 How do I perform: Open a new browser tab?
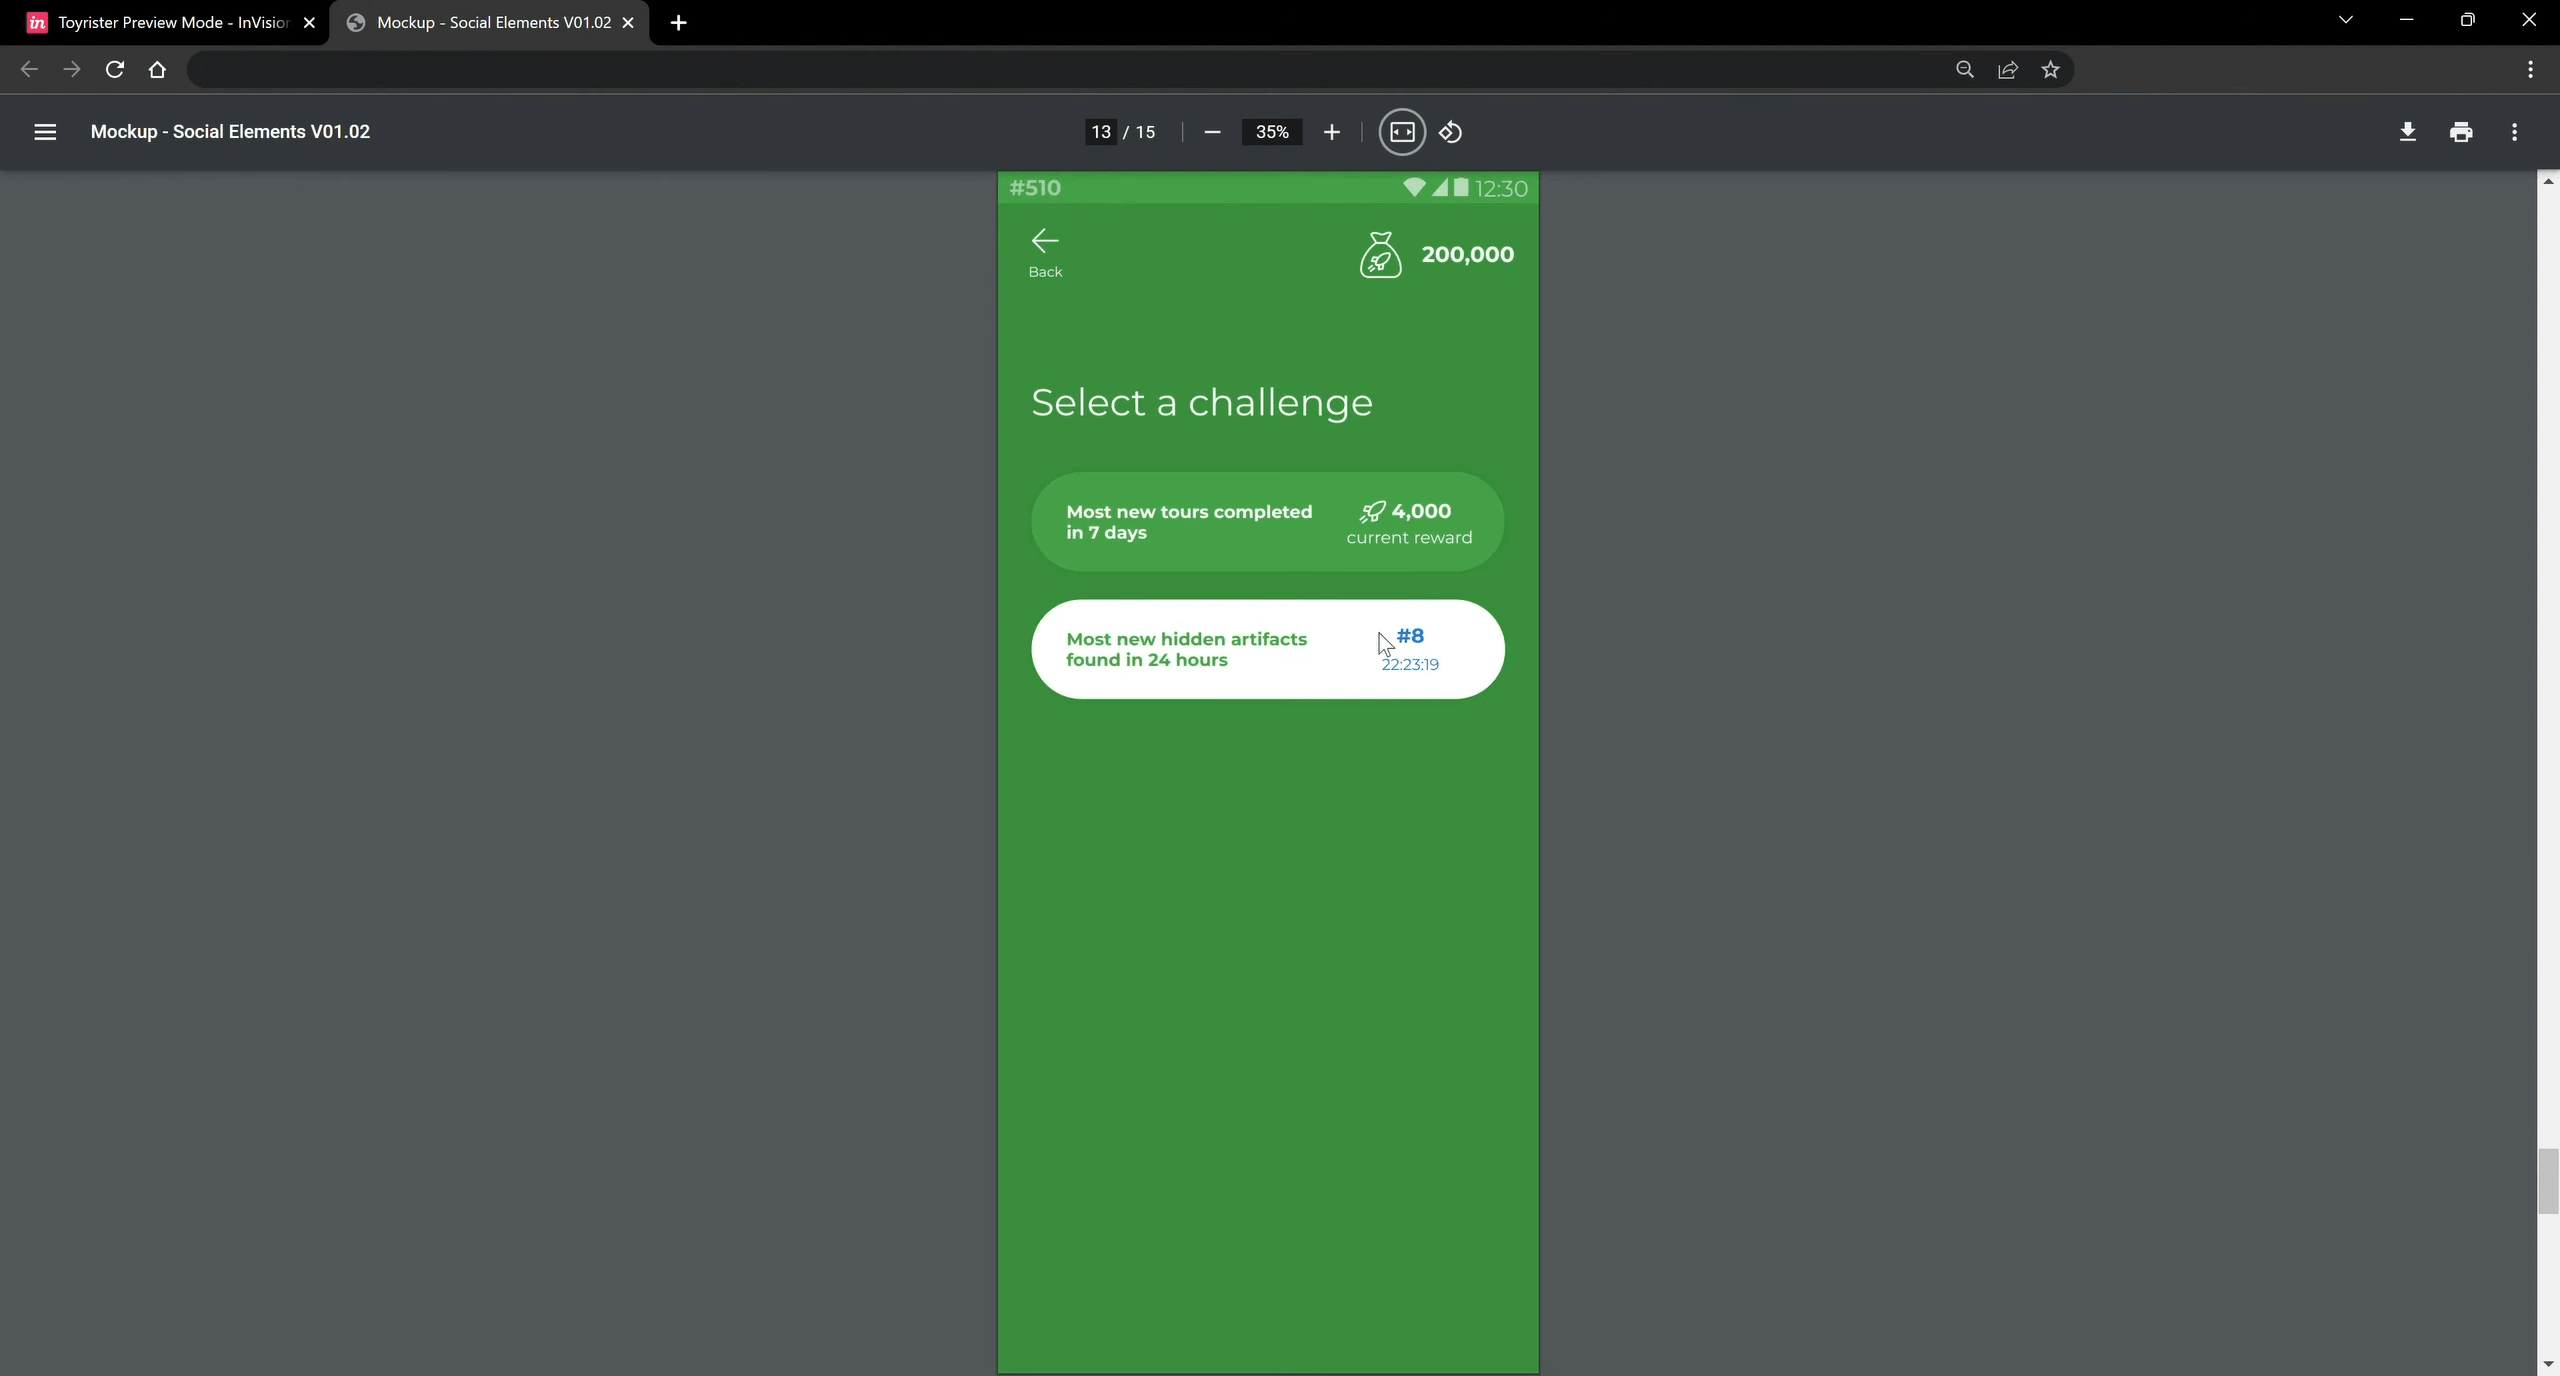[678, 22]
